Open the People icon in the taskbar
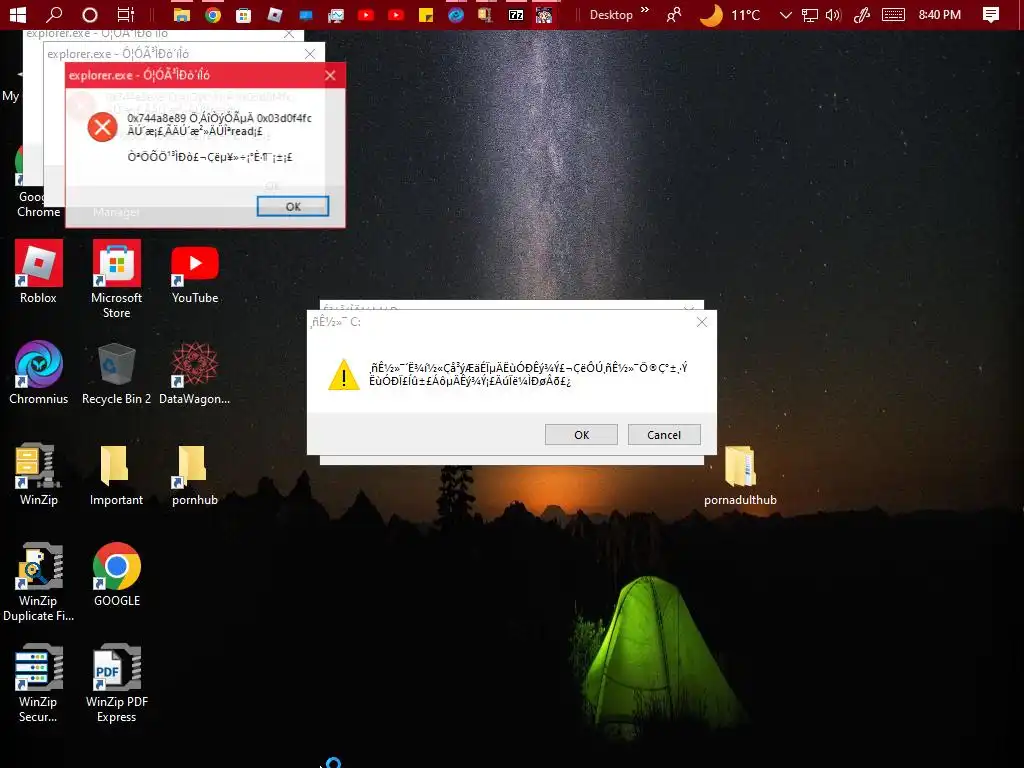The width and height of the screenshot is (1024, 768). pyautogui.click(x=673, y=14)
